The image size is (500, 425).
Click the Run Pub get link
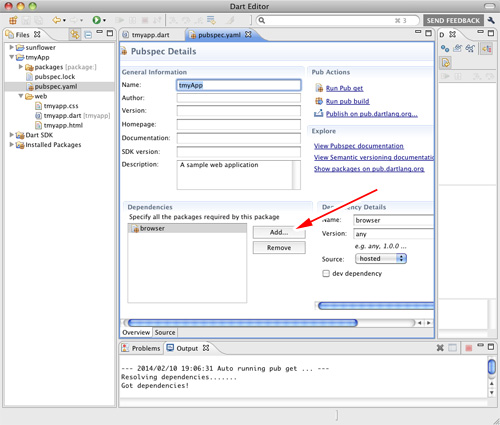coord(344,88)
